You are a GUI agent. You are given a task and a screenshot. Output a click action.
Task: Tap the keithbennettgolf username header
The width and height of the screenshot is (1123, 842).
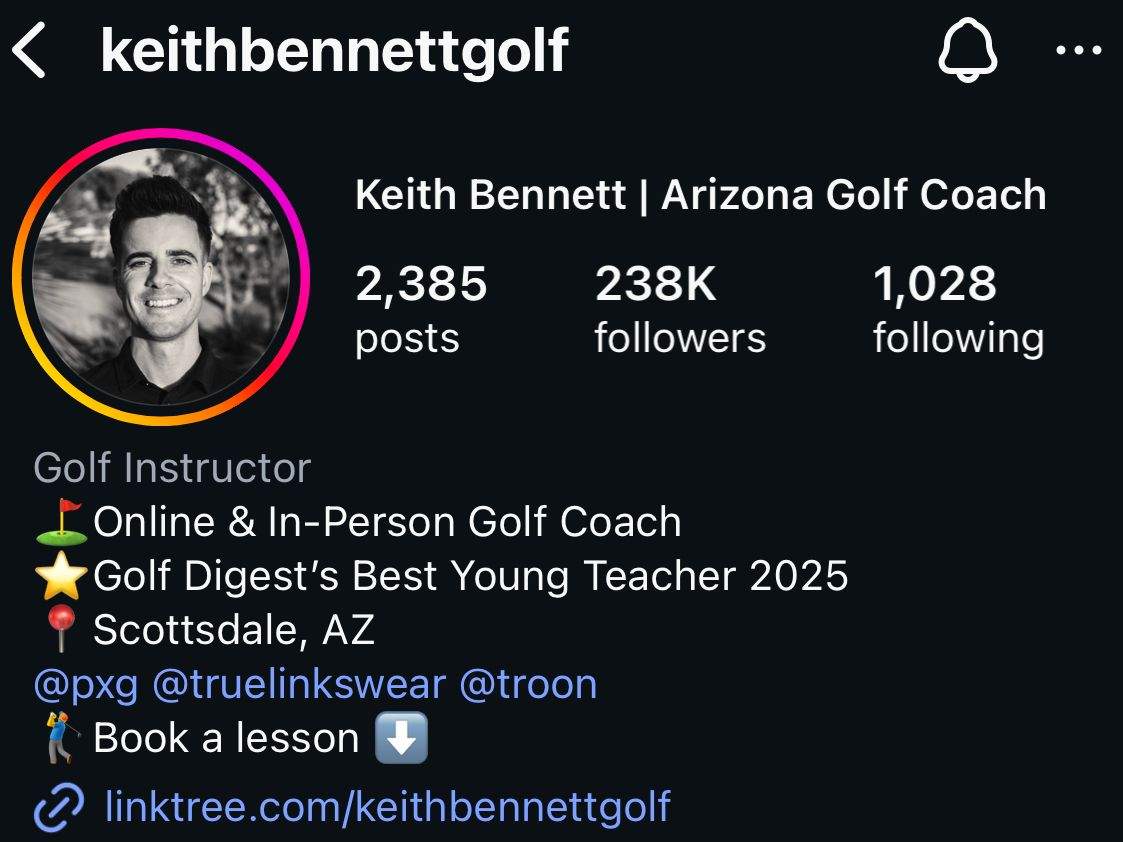tap(334, 52)
